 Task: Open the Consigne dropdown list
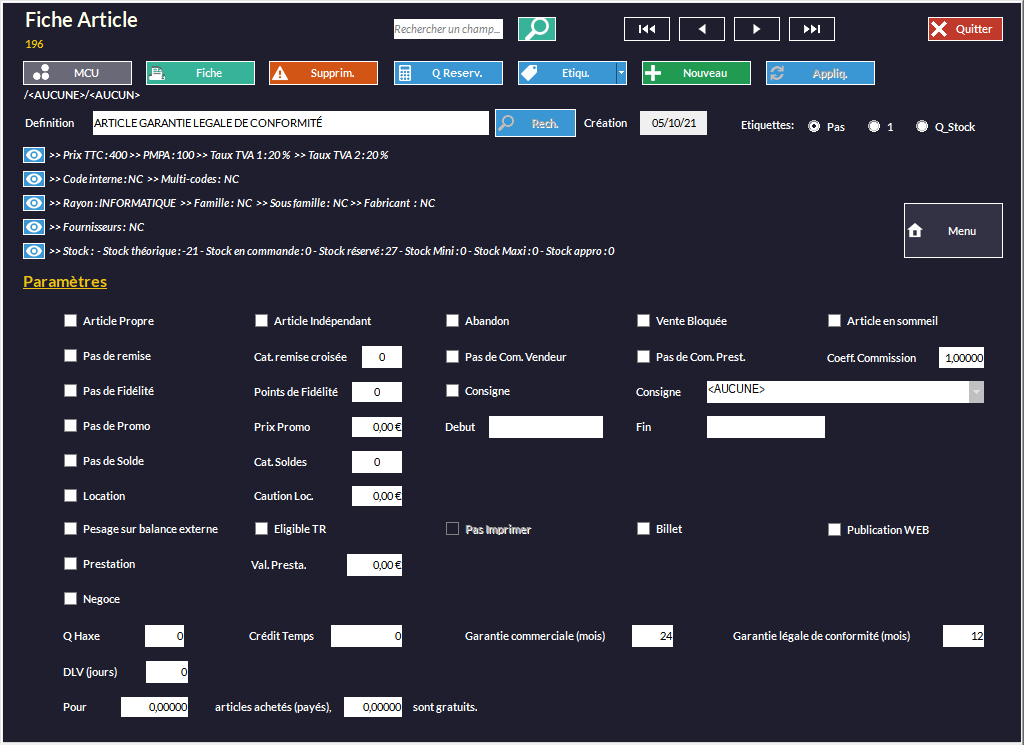point(976,392)
